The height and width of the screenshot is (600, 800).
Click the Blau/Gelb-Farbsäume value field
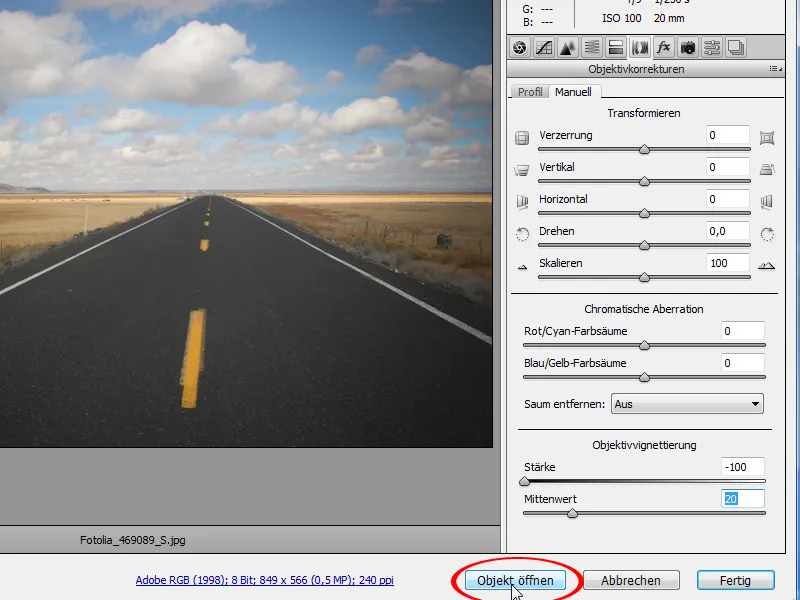point(743,363)
